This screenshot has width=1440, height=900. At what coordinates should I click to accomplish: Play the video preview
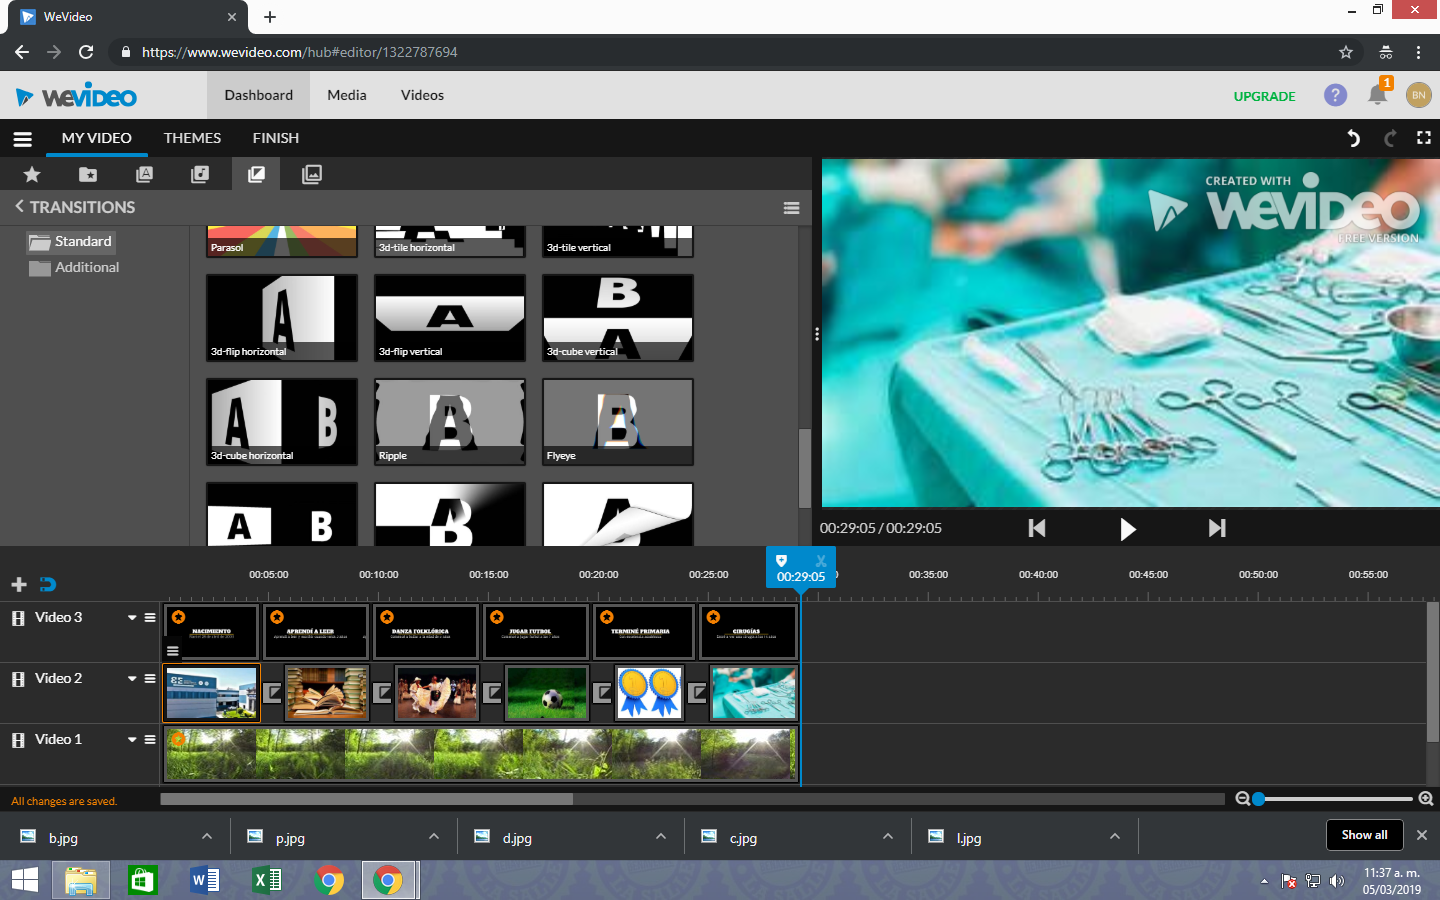(x=1128, y=528)
